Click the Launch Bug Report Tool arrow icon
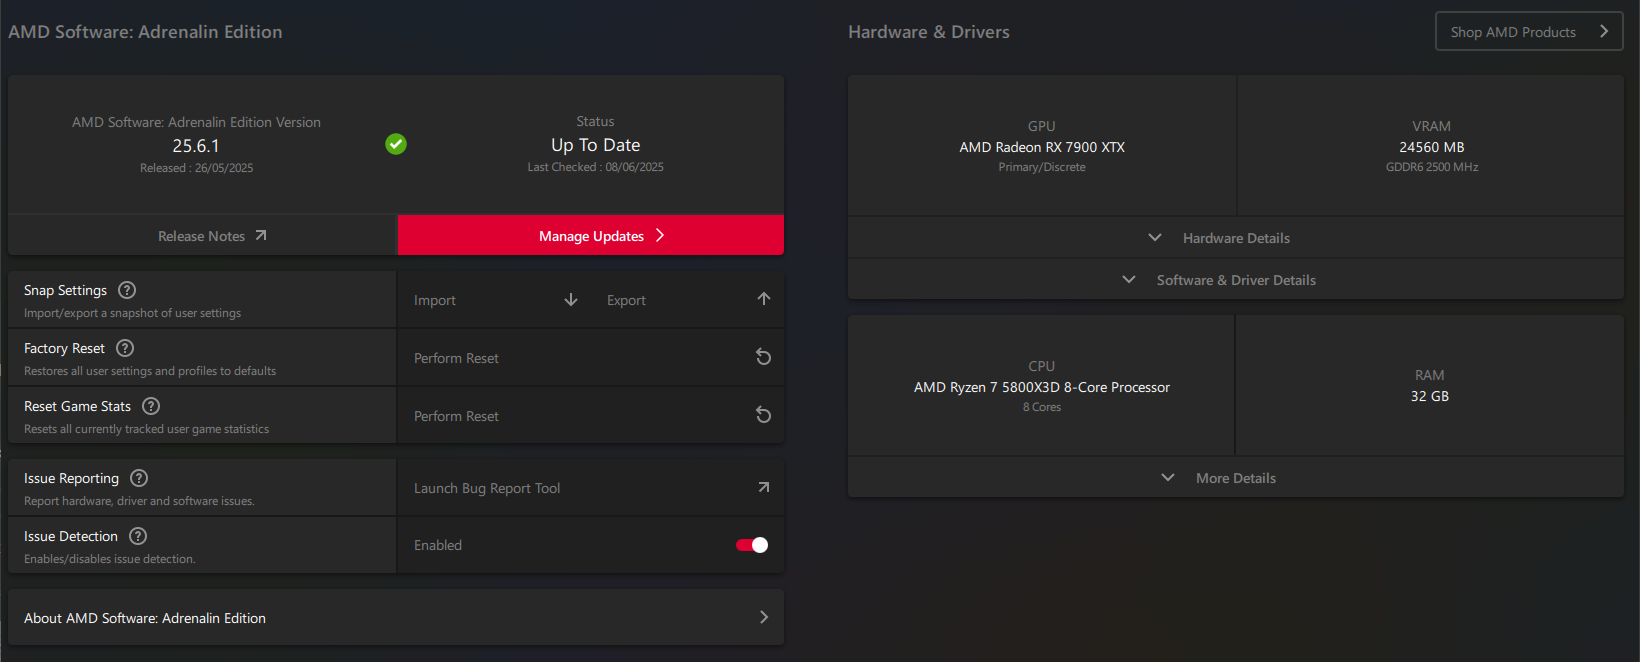Image resolution: width=1640 pixels, height=662 pixels. coord(763,487)
